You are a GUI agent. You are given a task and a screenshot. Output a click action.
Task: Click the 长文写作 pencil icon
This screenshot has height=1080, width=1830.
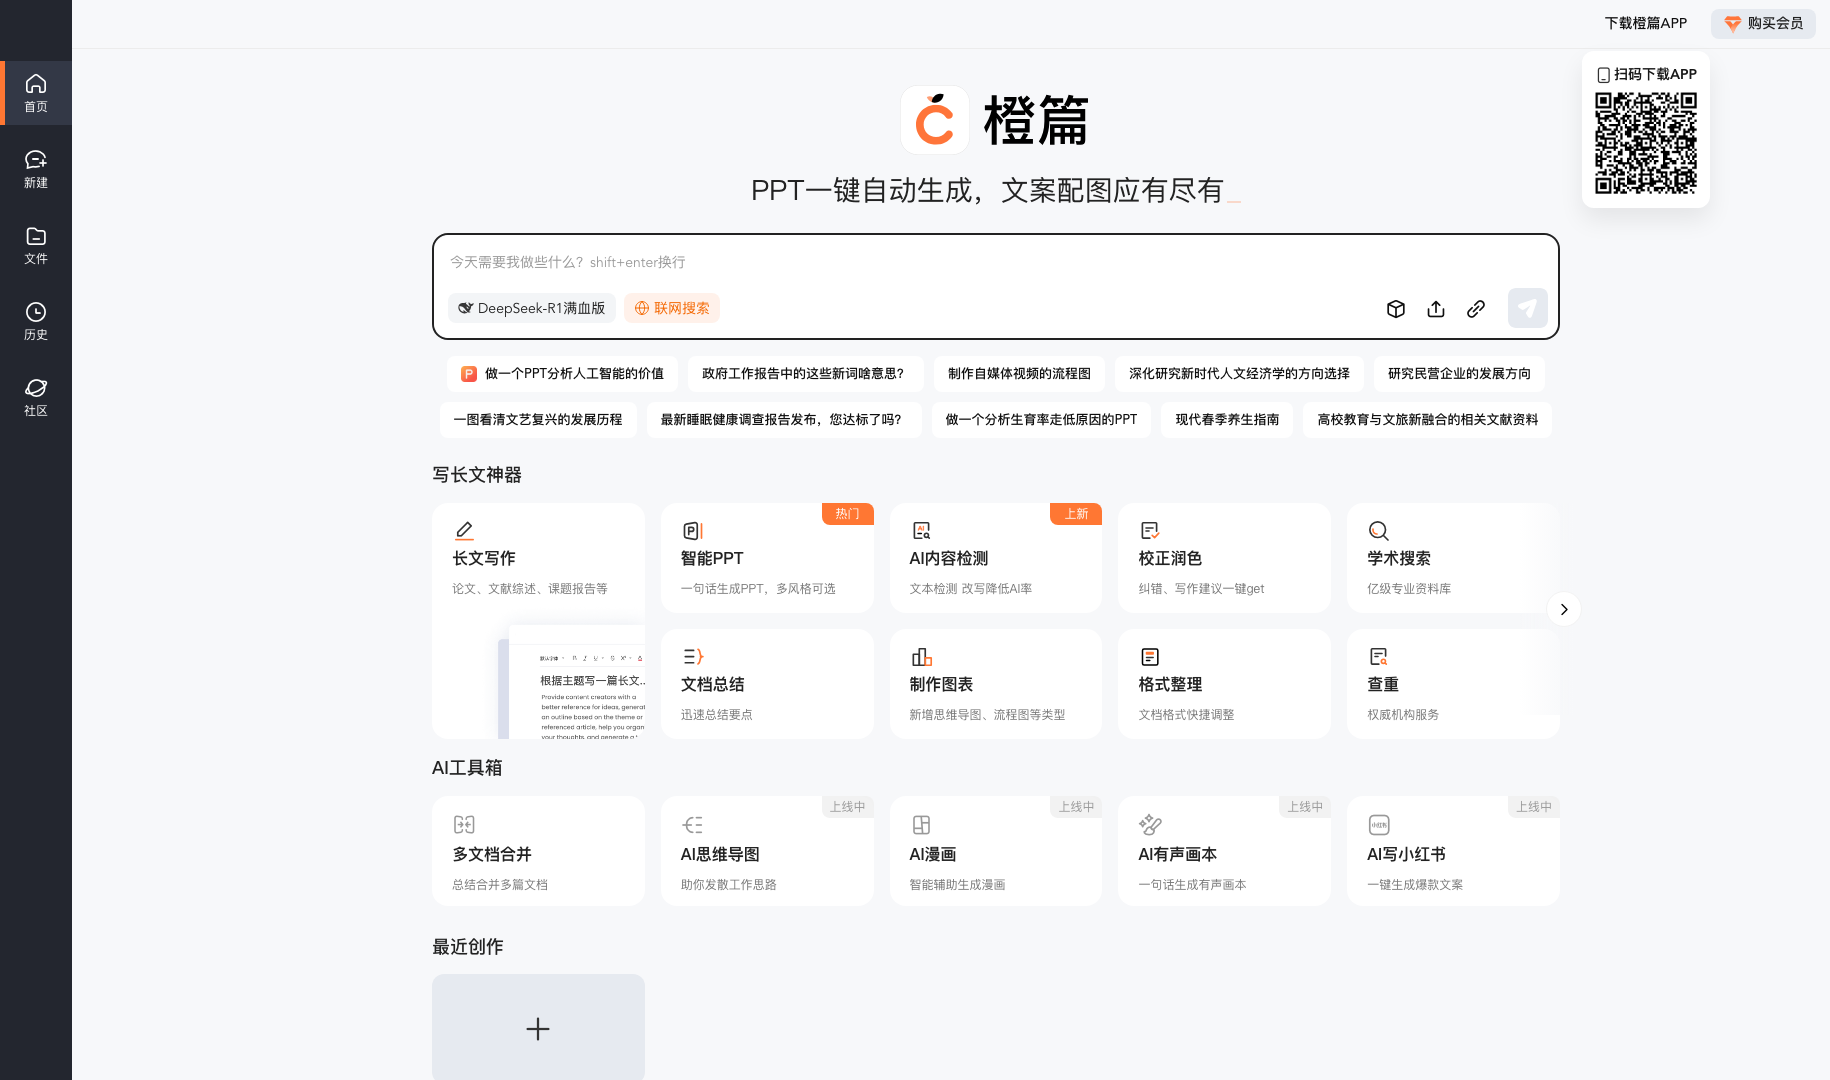point(464,531)
